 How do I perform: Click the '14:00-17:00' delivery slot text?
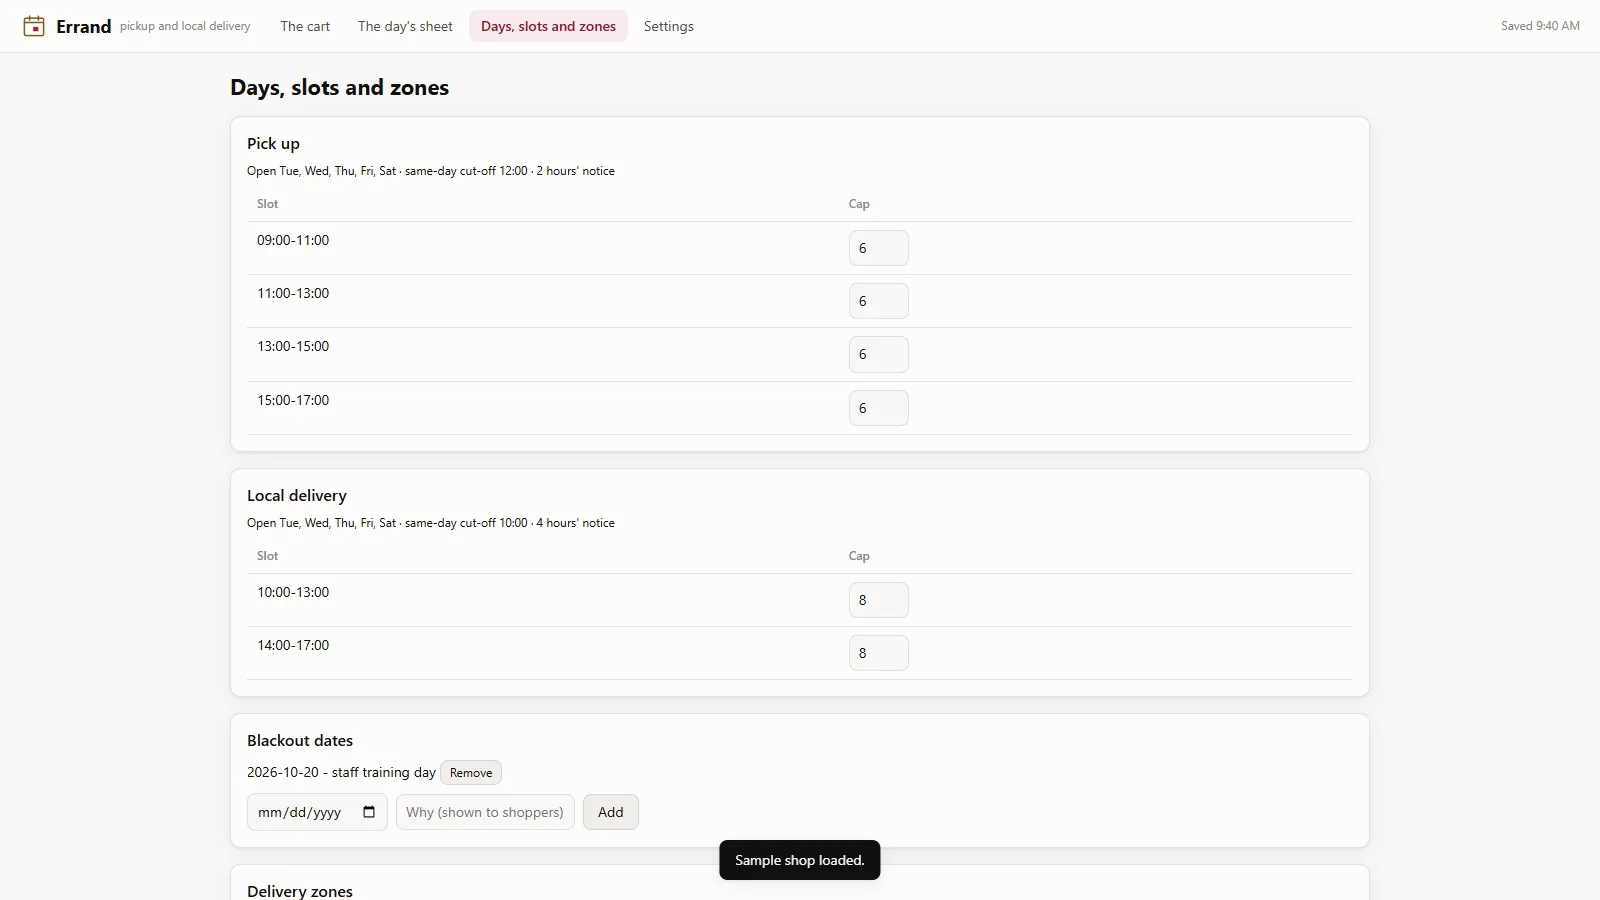click(x=293, y=645)
